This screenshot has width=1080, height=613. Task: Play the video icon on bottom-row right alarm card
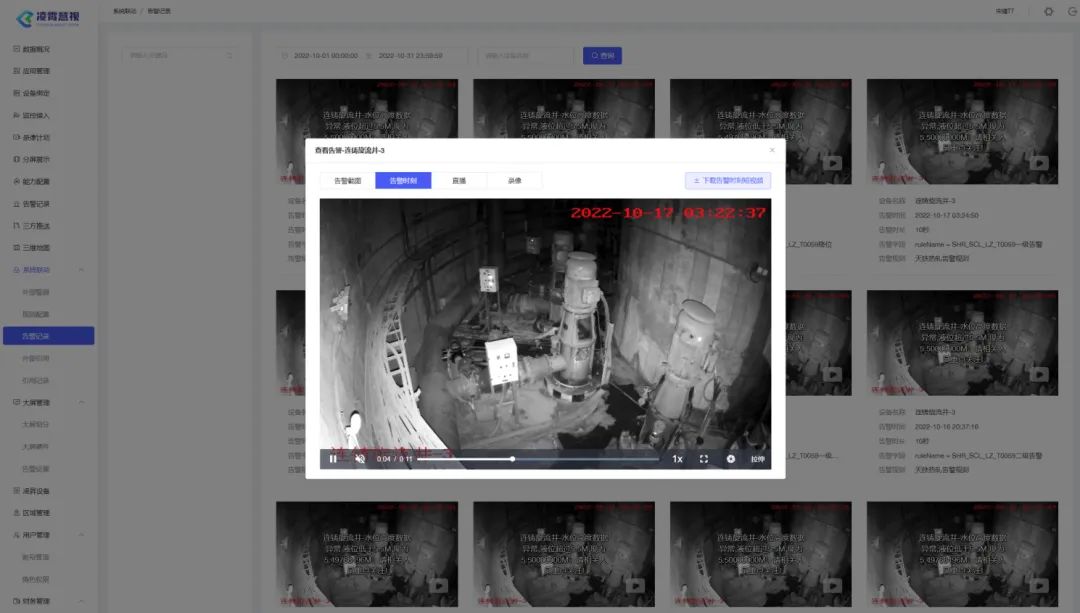[1039, 585]
